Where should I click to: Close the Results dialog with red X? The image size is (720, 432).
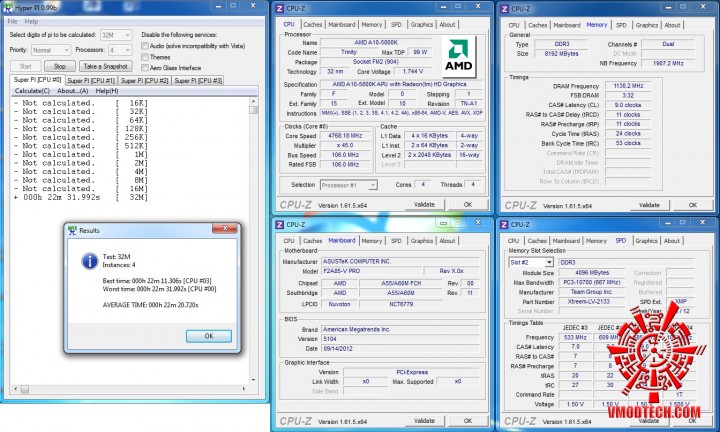click(x=225, y=228)
